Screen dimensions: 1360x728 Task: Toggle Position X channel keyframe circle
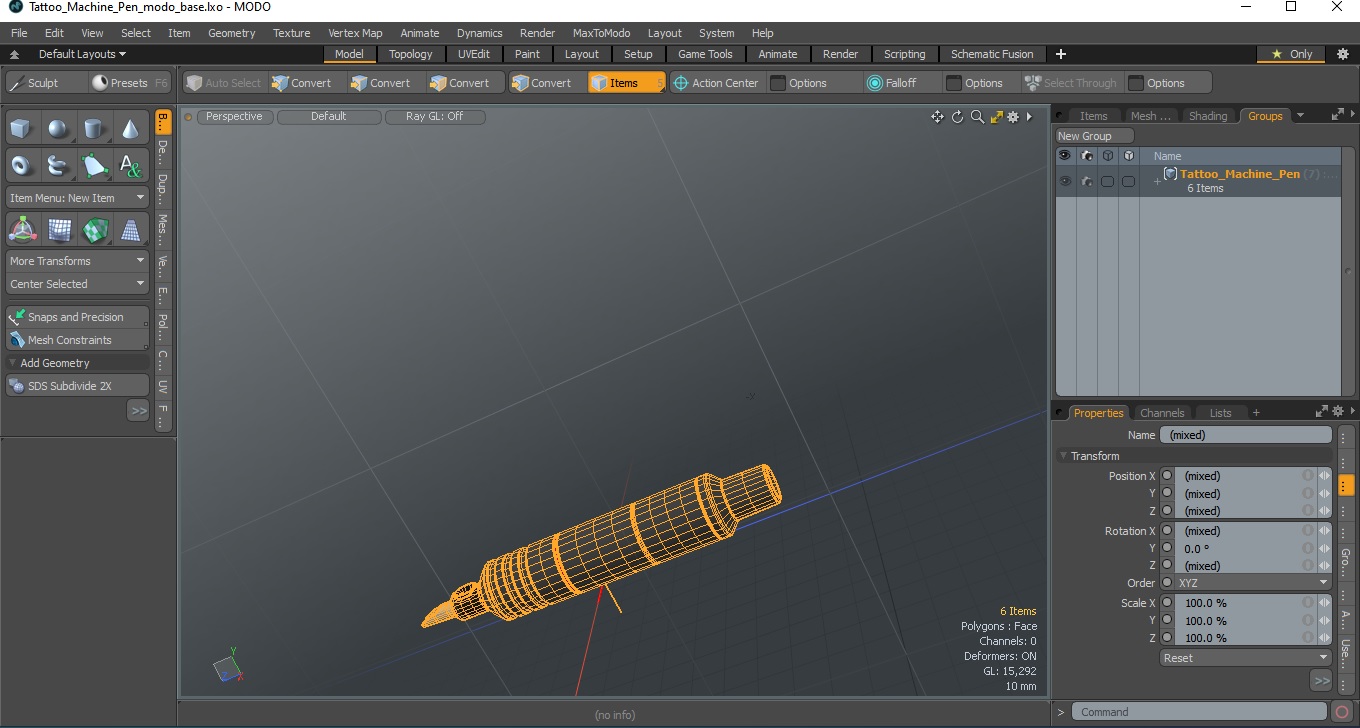(x=1167, y=476)
